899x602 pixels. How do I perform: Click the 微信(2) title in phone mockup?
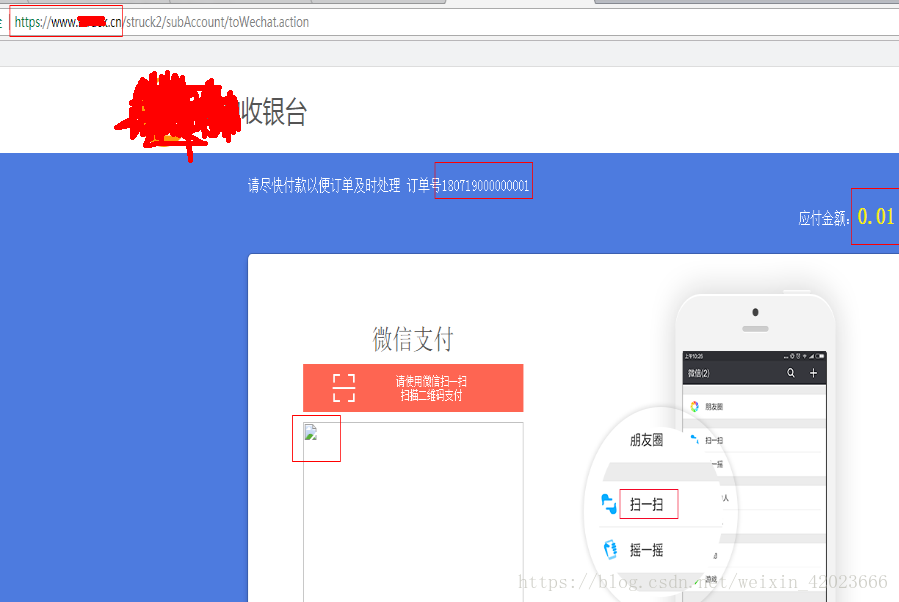pos(698,373)
